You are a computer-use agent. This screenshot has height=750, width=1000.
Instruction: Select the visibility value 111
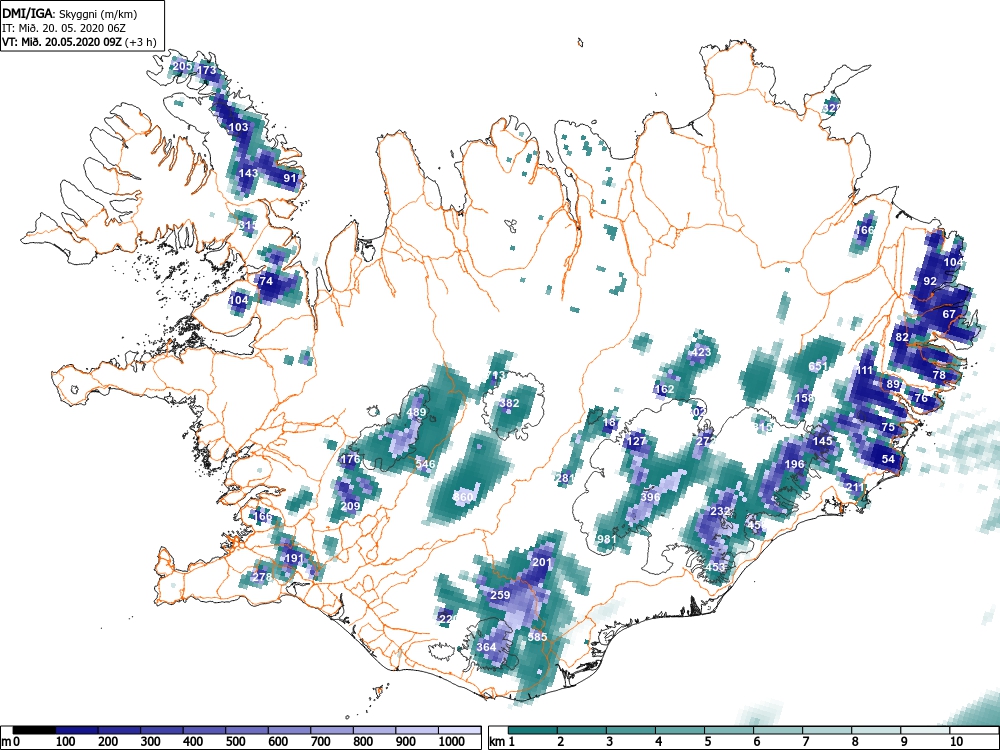click(864, 371)
